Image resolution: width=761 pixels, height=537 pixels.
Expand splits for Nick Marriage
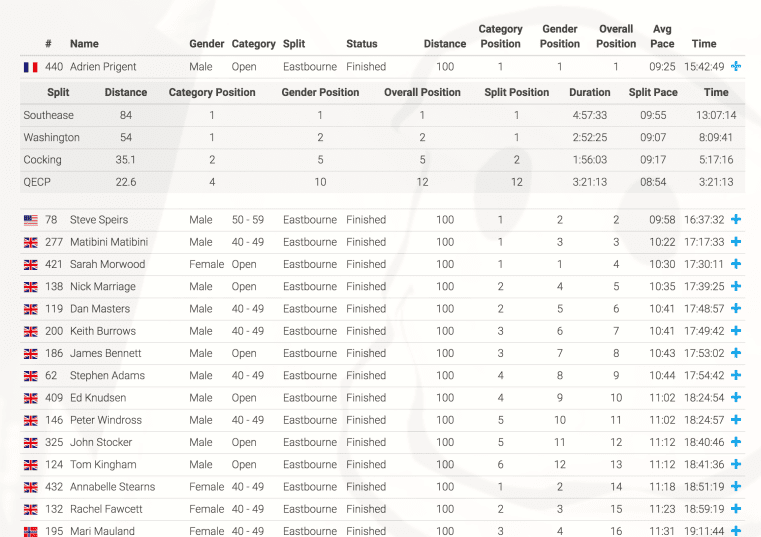tap(736, 286)
